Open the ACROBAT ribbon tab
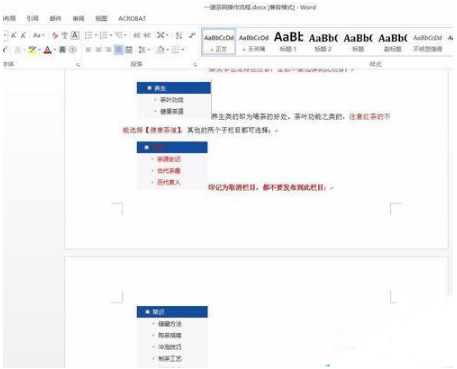The height and width of the screenshot is (369, 457). 132,18
